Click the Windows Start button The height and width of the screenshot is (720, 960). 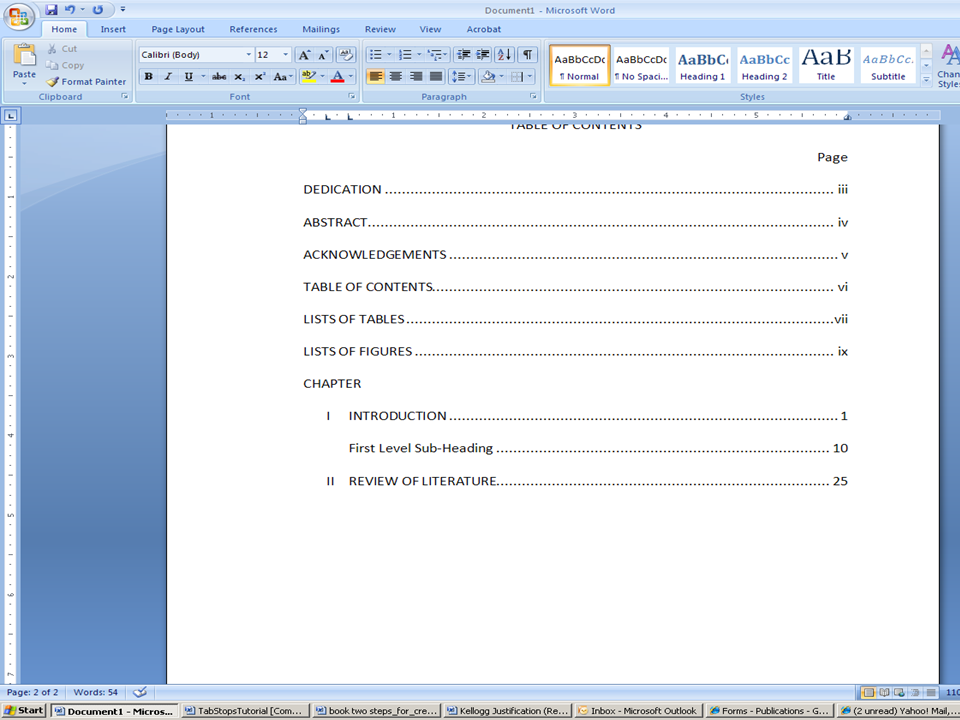(23, 711)
